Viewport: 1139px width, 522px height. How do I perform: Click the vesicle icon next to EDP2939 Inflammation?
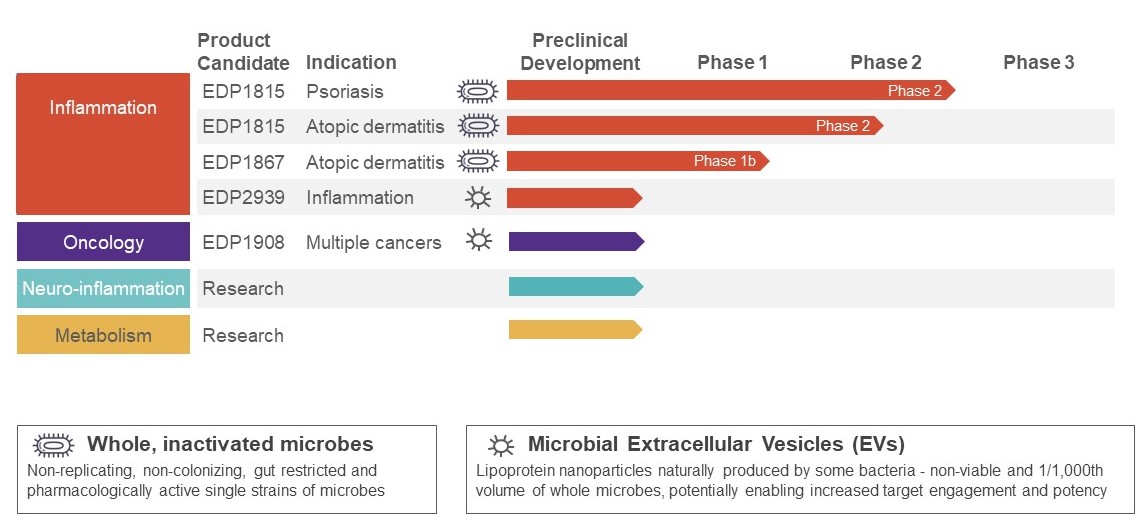[x=479, y=197]
